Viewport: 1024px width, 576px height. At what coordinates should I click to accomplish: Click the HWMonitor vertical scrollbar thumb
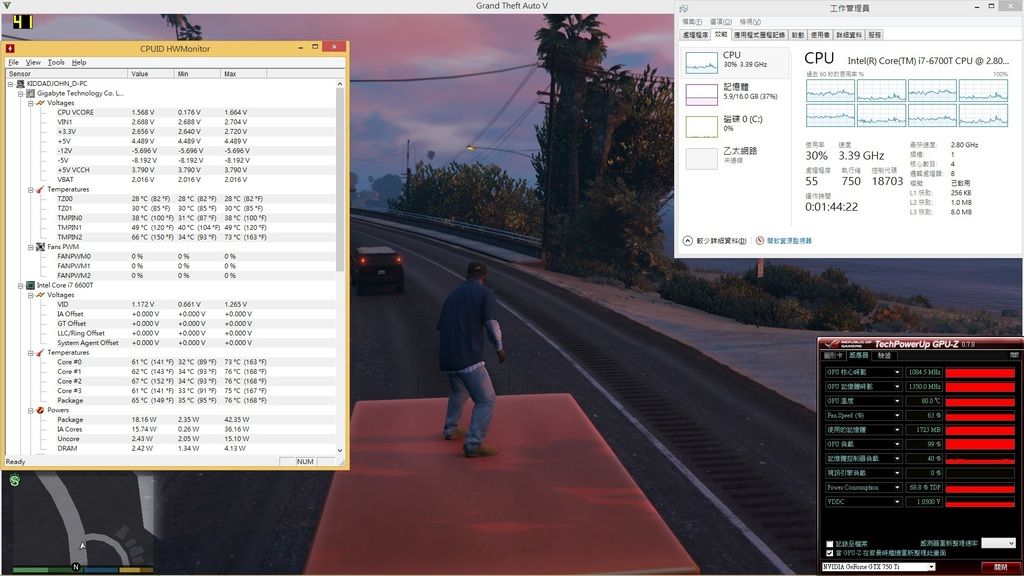(340, 179)
